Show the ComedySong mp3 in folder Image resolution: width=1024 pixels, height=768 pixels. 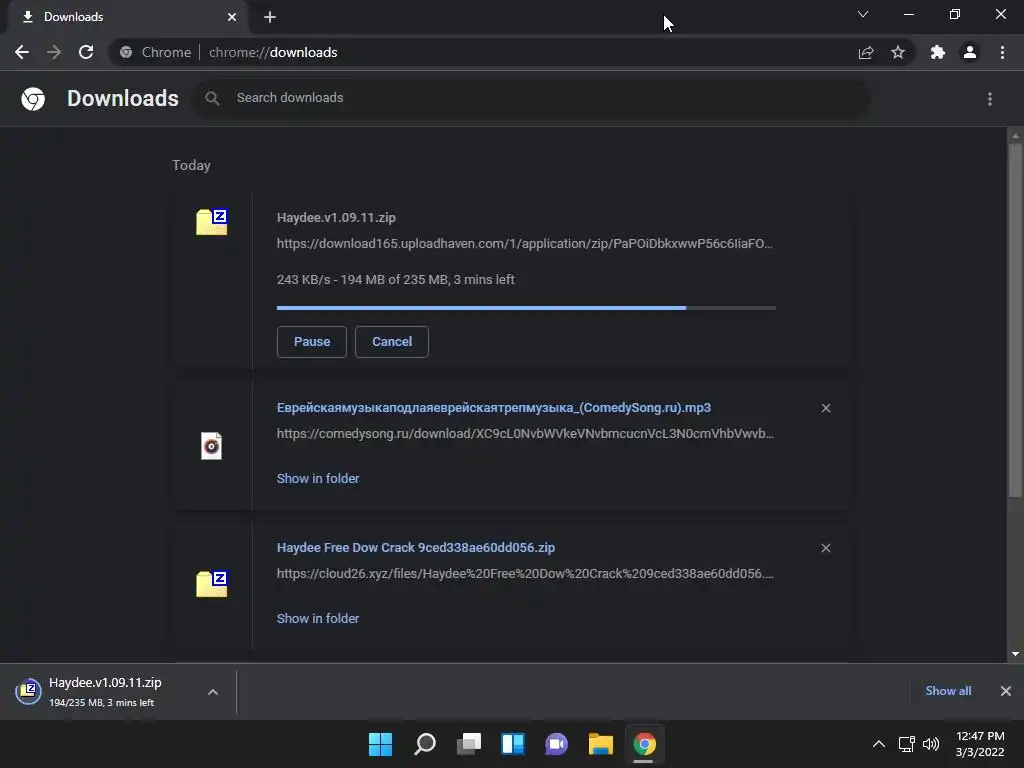[x=318, y=479]
